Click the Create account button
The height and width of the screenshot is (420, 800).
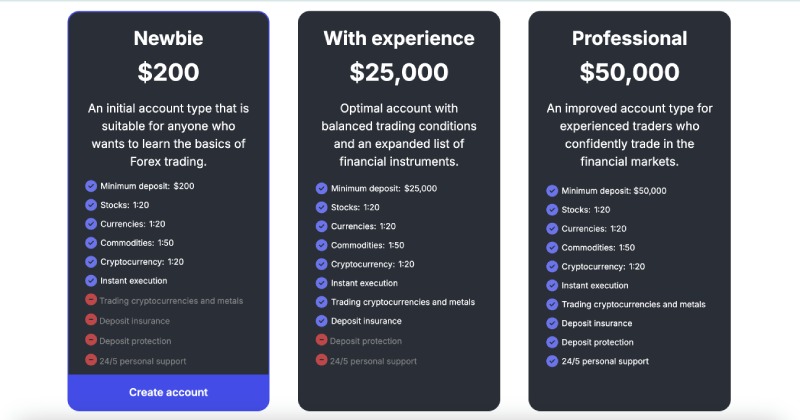tap(168, 392)
